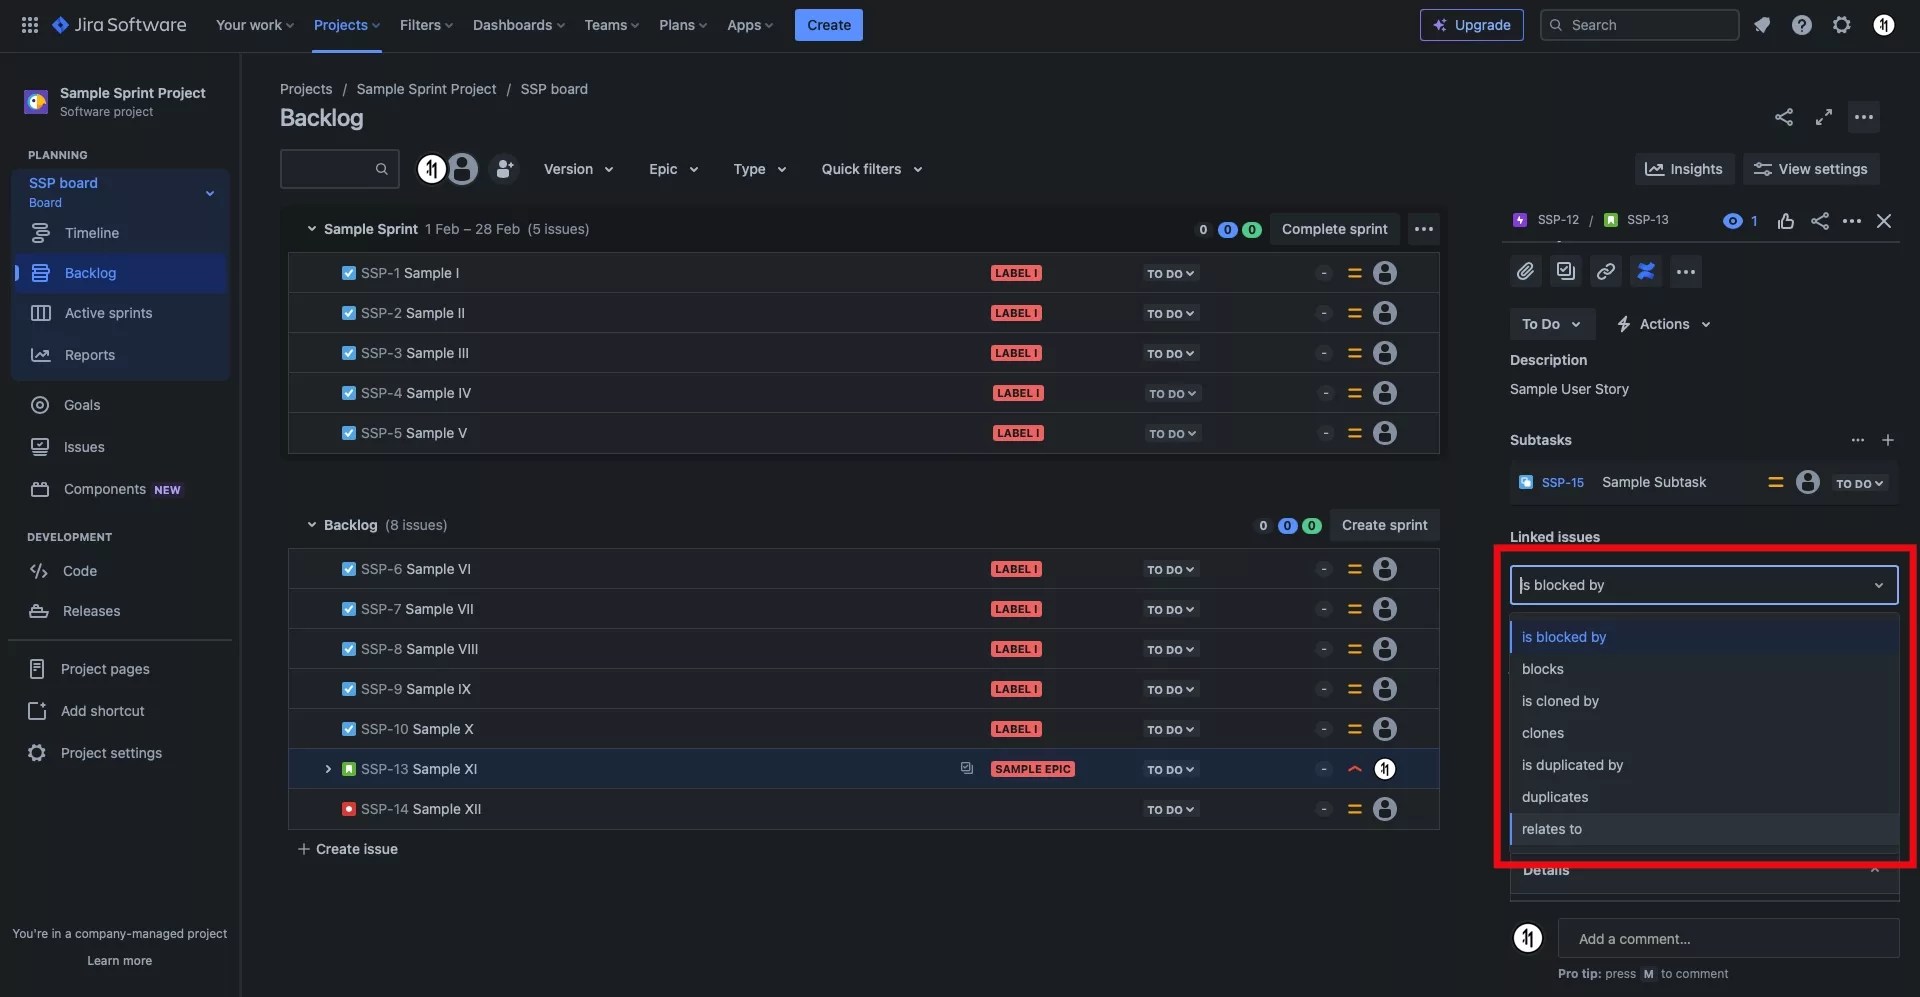Image resolution: width=1920 pixels, height=997 pixels.
Task: Click inside the backlog search field
Action: (338, 169)
